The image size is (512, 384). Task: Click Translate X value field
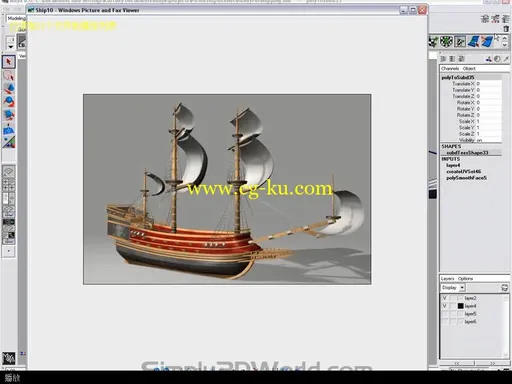(488, 84)
